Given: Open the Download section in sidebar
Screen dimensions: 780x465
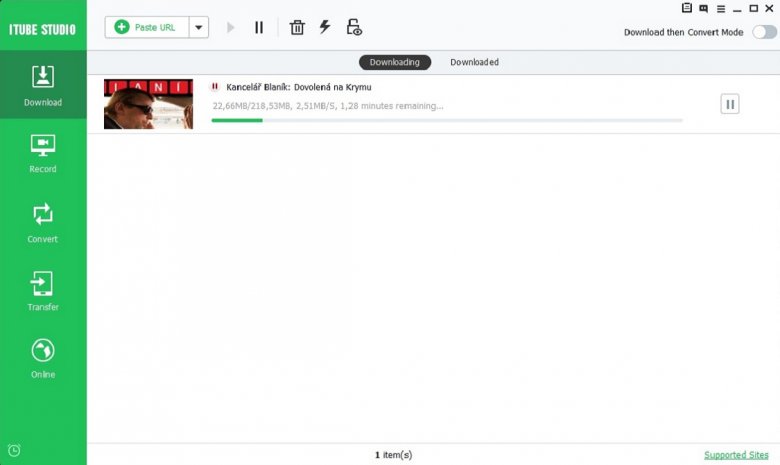Looking at the screenshot, I should coord(43,85).
